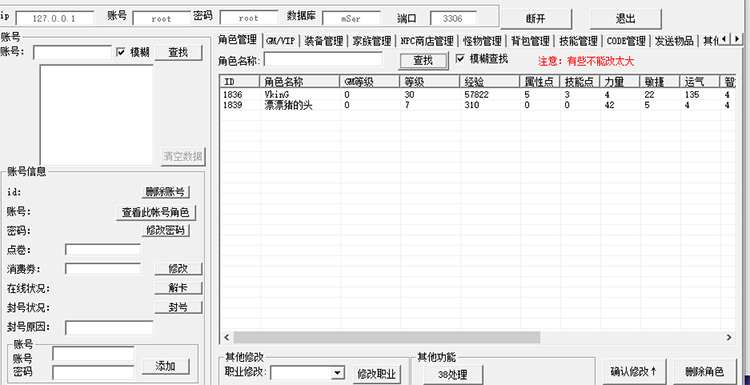The width and height of the screenshot is (750, 385).
Task: Click the 退出 exit button
Action: tap(626, 19)
